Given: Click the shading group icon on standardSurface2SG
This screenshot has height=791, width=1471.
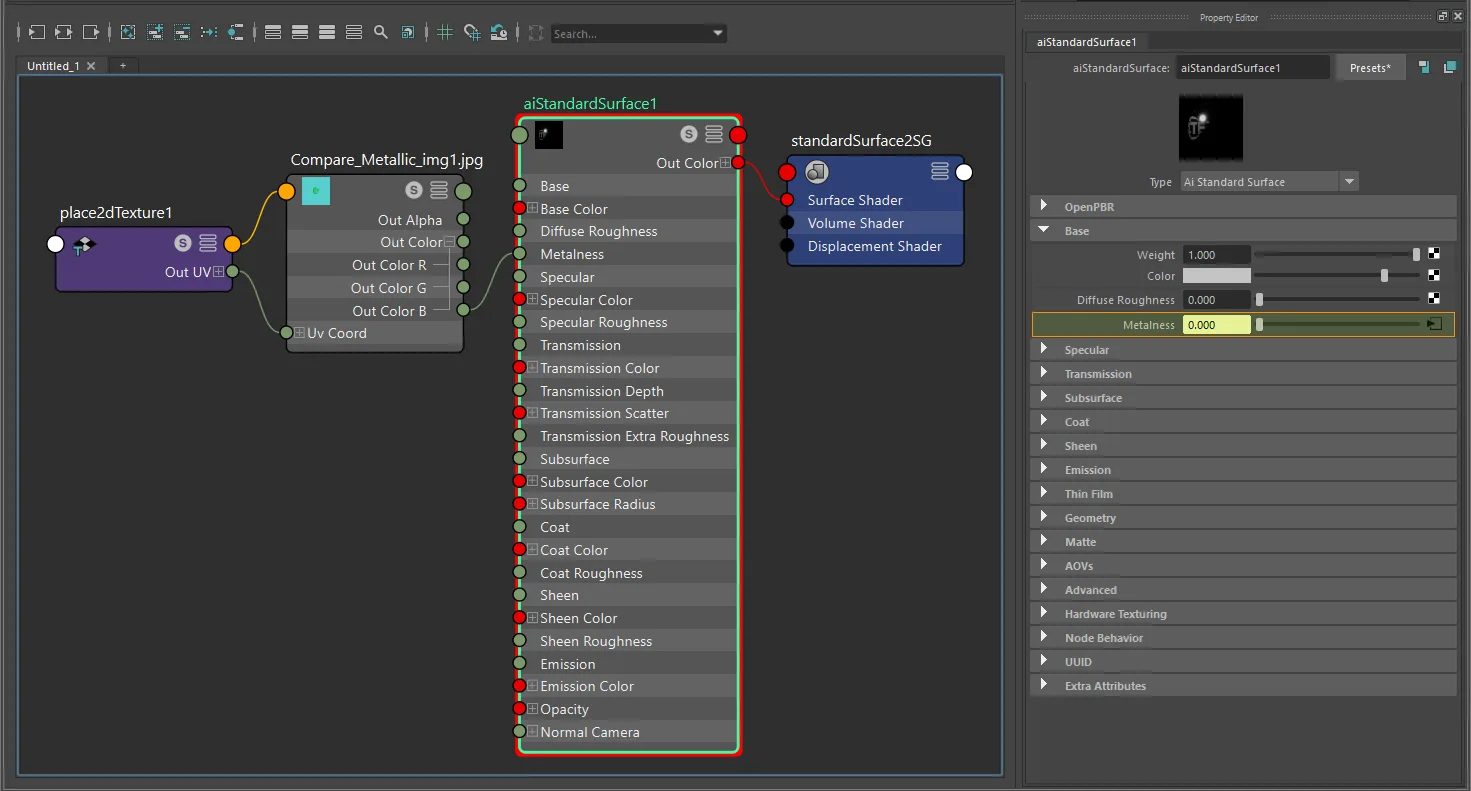Looking at the screenshot, I should pos(817,172).
